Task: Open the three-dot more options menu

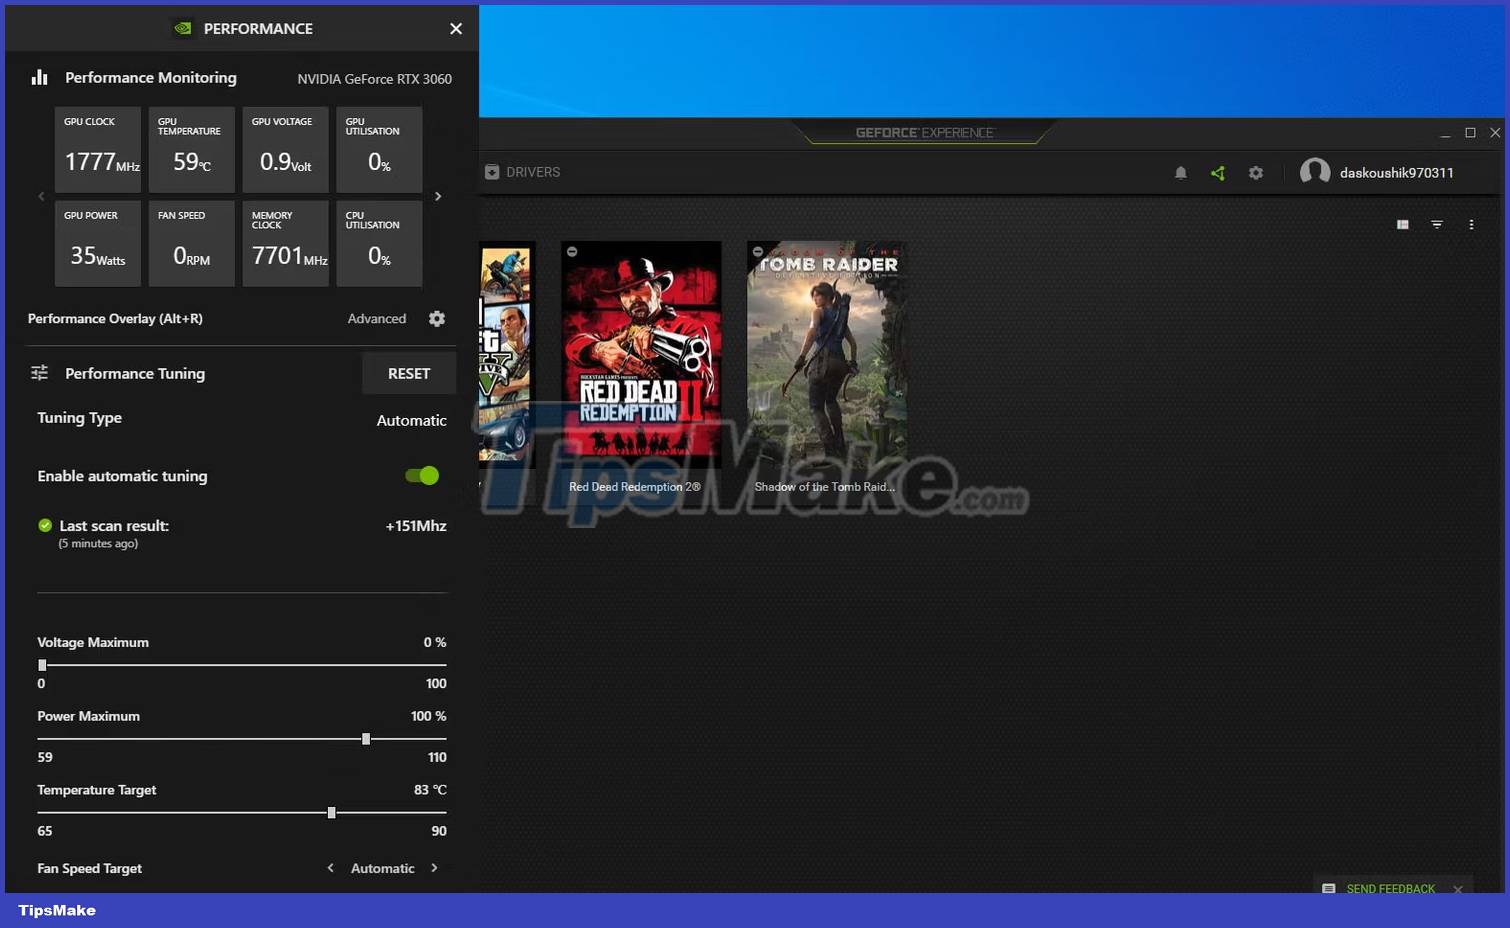Action: [1471, 225]
